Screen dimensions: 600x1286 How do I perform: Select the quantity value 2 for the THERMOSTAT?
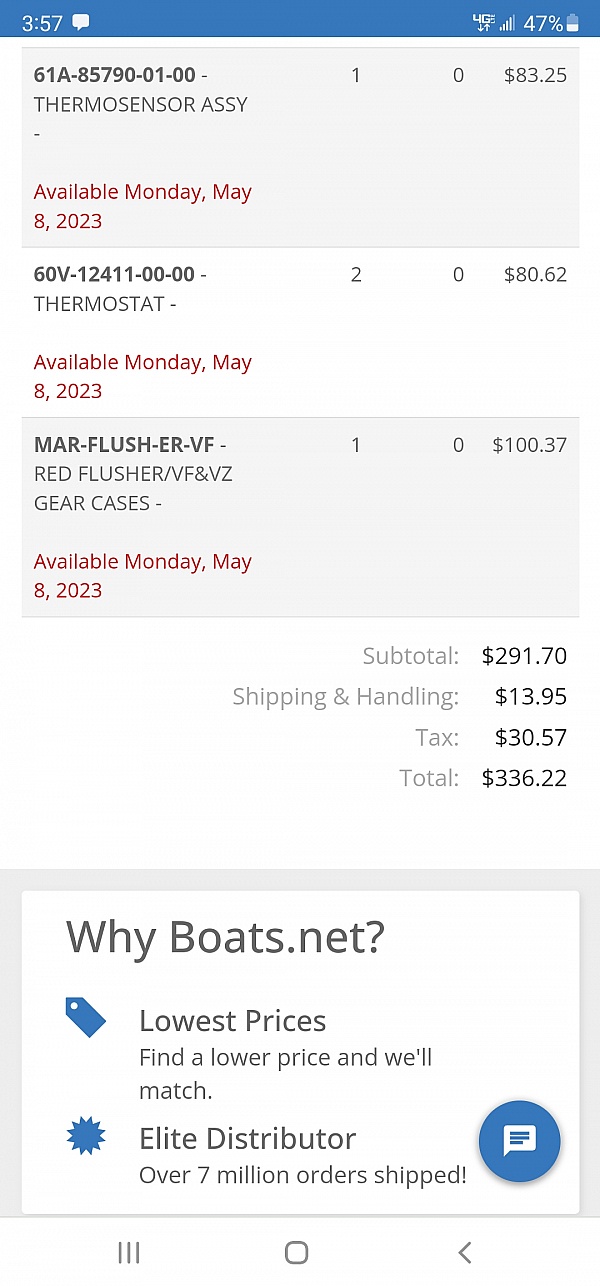pos(356,274)
